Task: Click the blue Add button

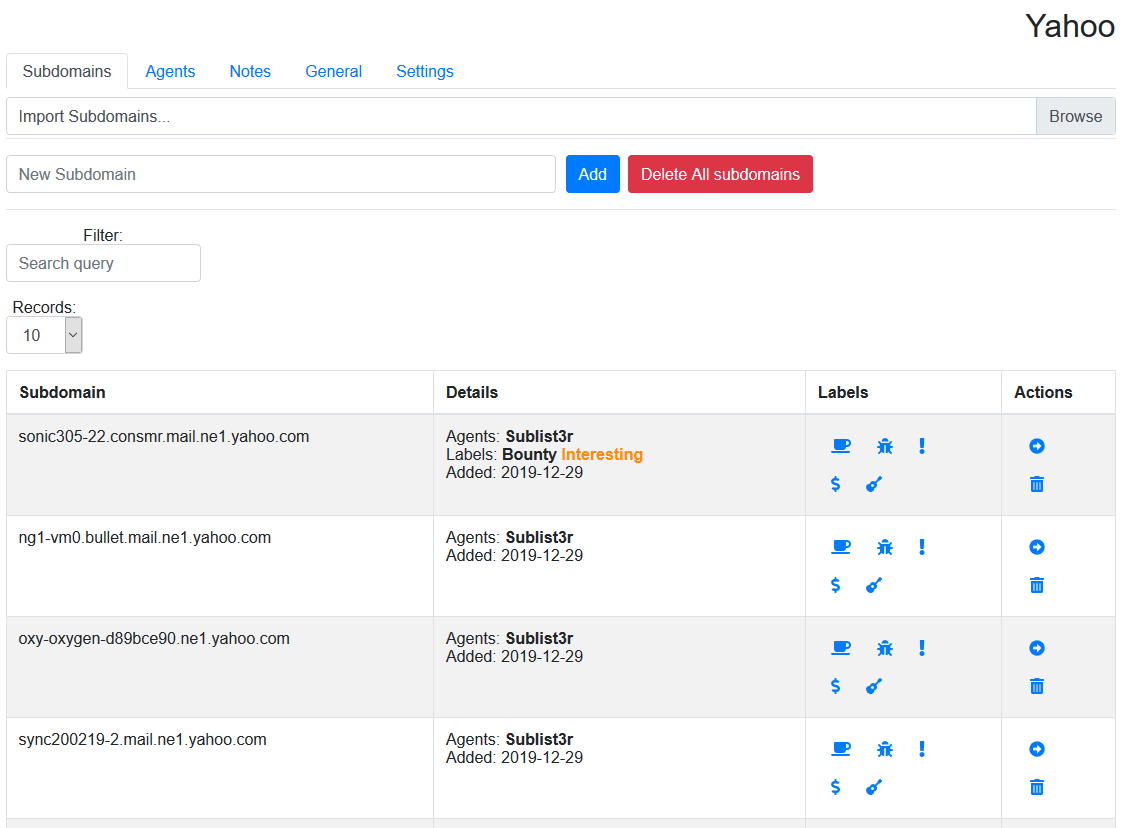Action: pyautogui.click(x=593, y=174)
